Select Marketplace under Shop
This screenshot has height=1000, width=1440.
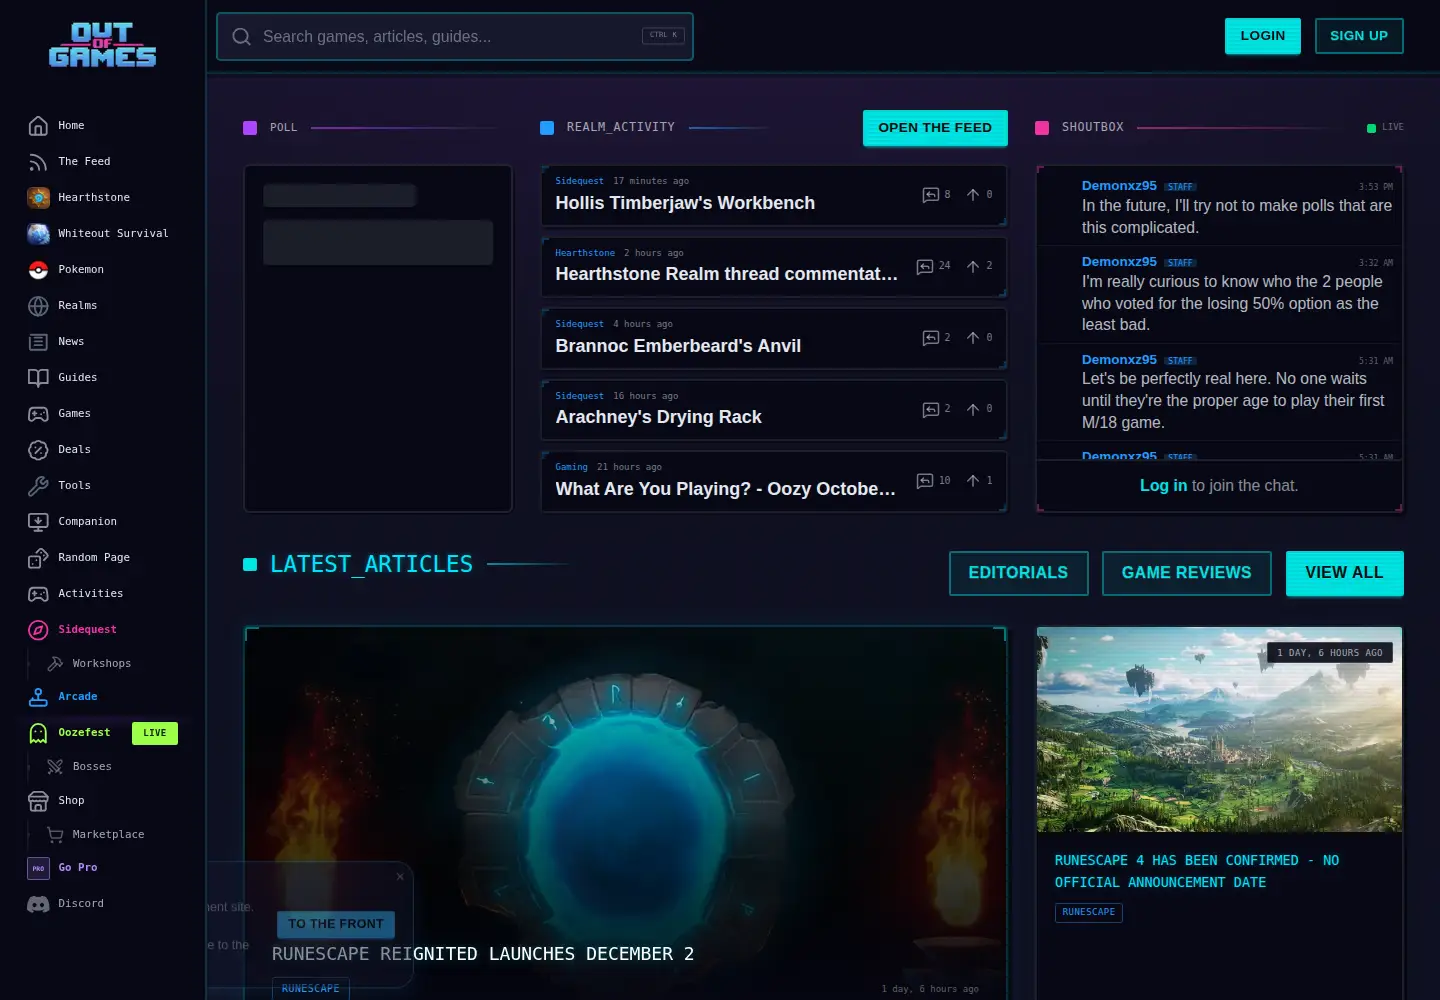click(x=108, y=835)
